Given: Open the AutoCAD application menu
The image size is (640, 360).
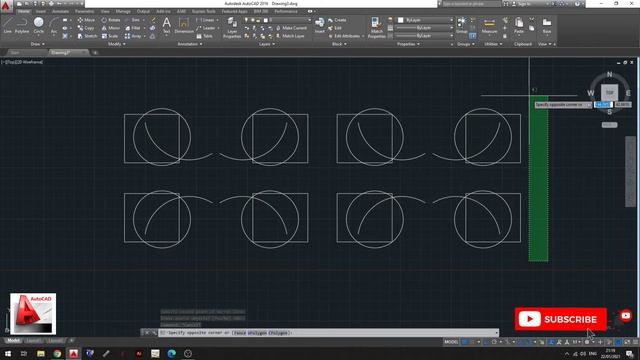Looking at the screenshot, I should tap(6, 5).
